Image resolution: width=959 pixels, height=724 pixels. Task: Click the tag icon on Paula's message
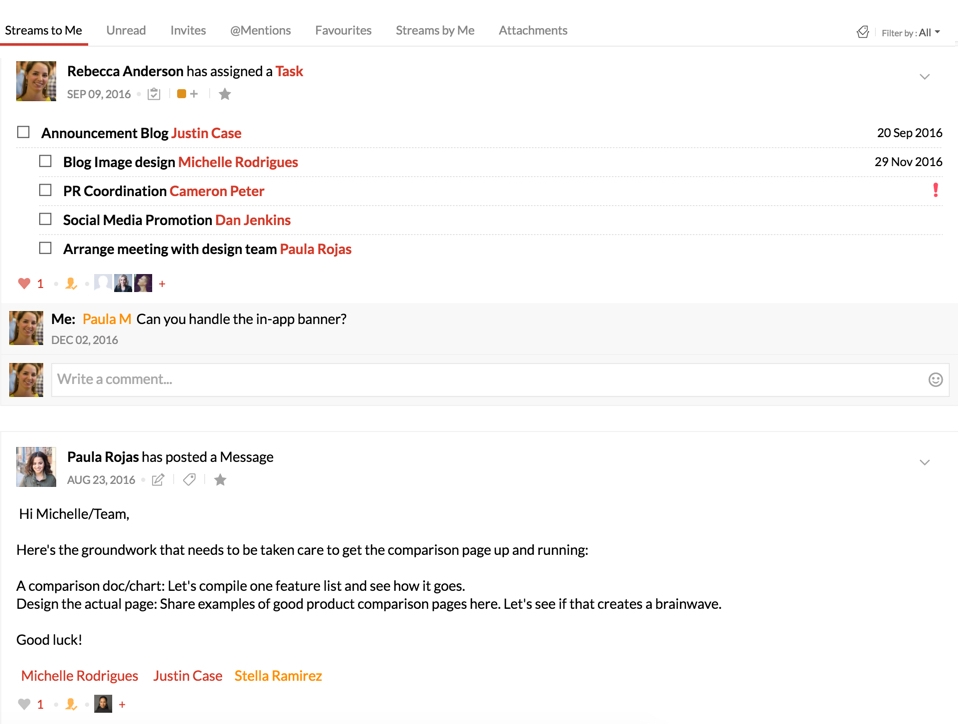(x=189, y=480)
